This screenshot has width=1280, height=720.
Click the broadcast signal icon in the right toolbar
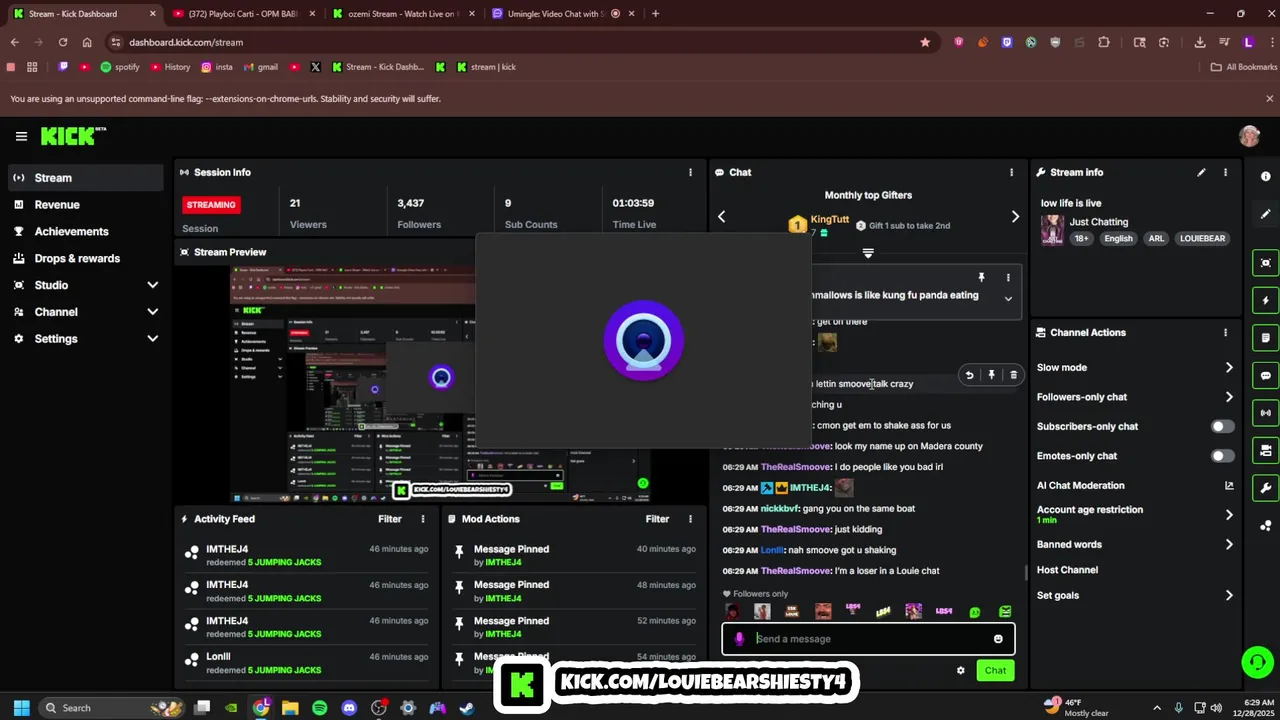click(1266, 412)
